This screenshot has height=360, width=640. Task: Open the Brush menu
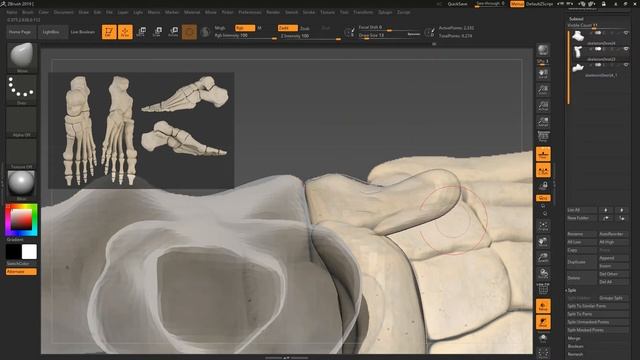point(28,12)
